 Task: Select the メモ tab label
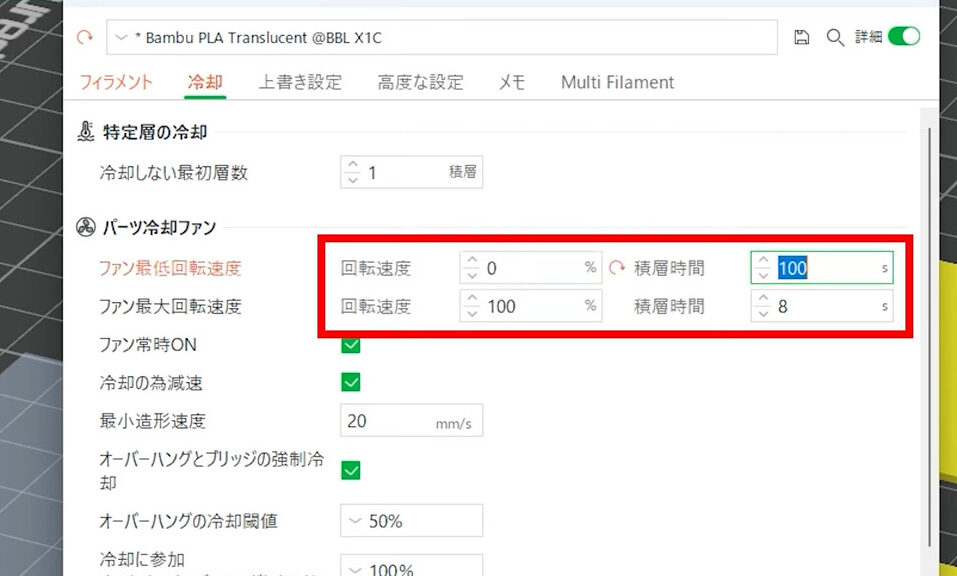pyautogui.click(x=511, y=83)
